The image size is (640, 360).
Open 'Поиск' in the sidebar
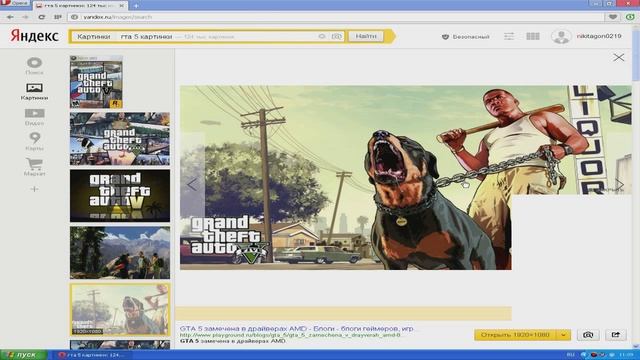34,66
